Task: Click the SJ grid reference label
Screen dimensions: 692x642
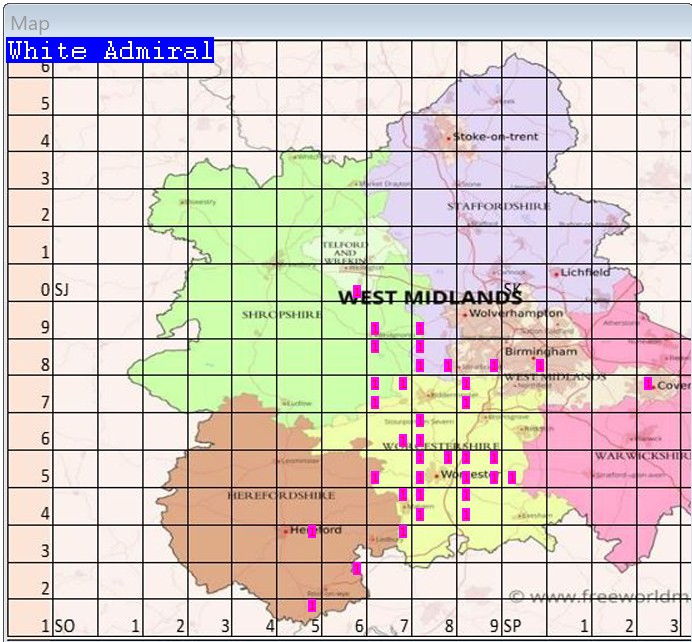Action: pos(61,290)
